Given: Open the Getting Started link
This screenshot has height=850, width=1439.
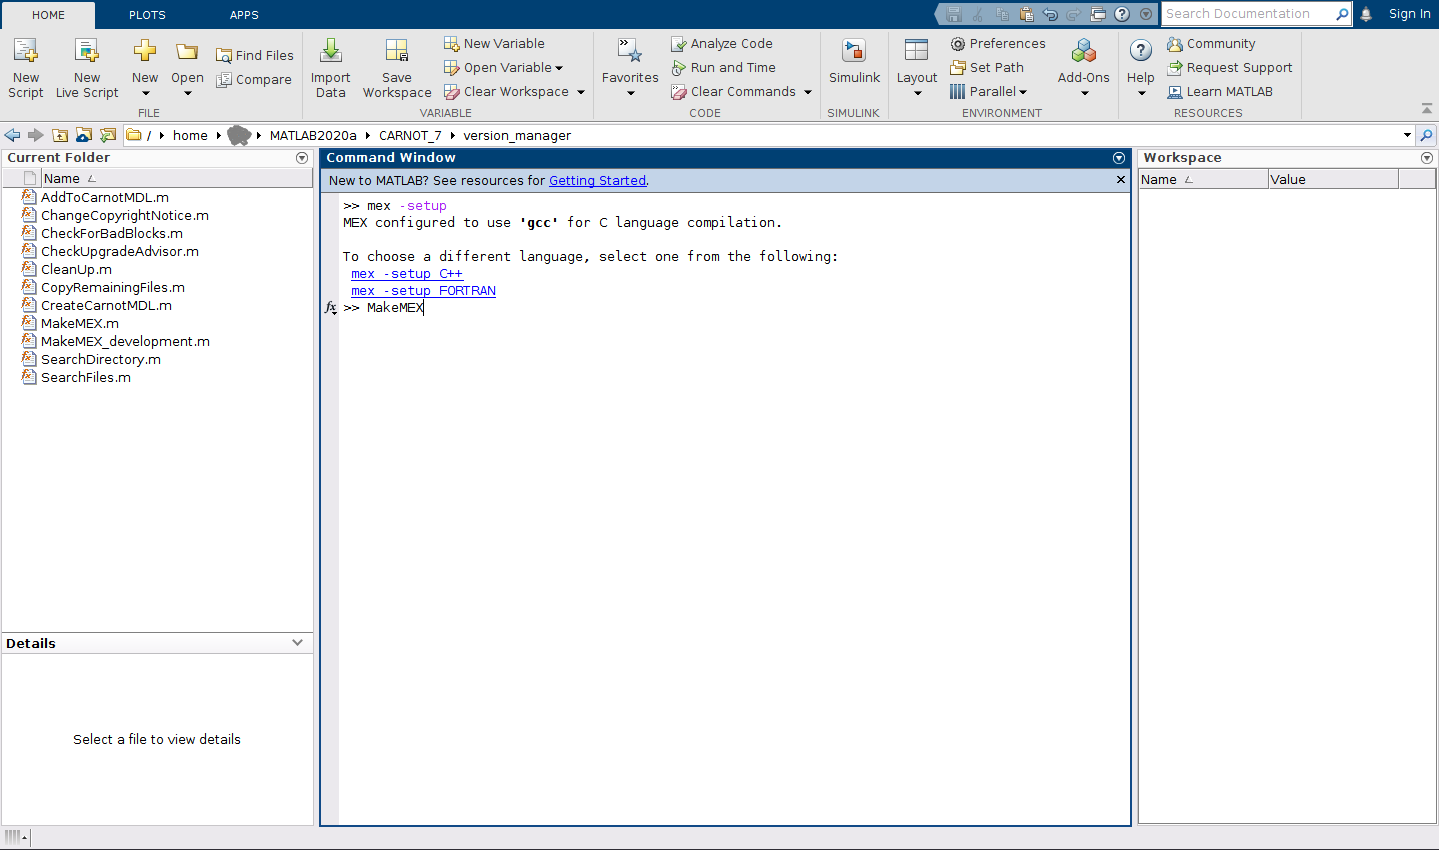Looking at the screenshot, I should tap(597, 181).
